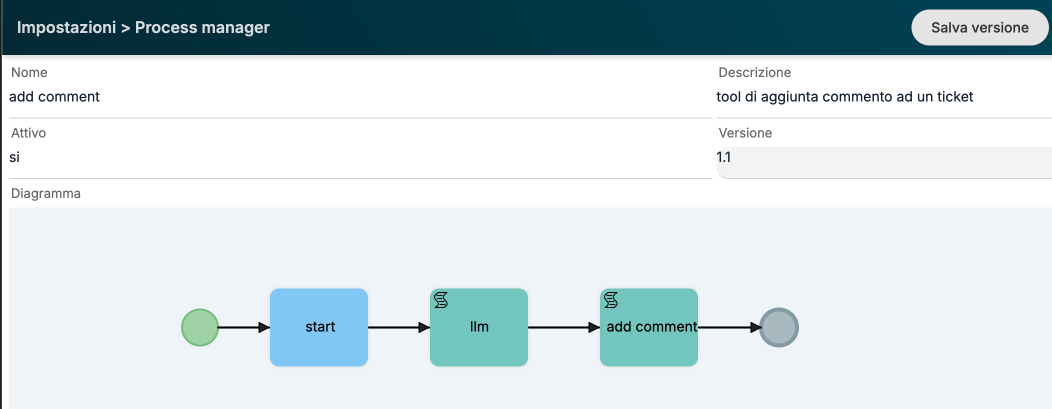Click the Versione field showing 1.1
Screen dimensions: 1052x409
884,162
